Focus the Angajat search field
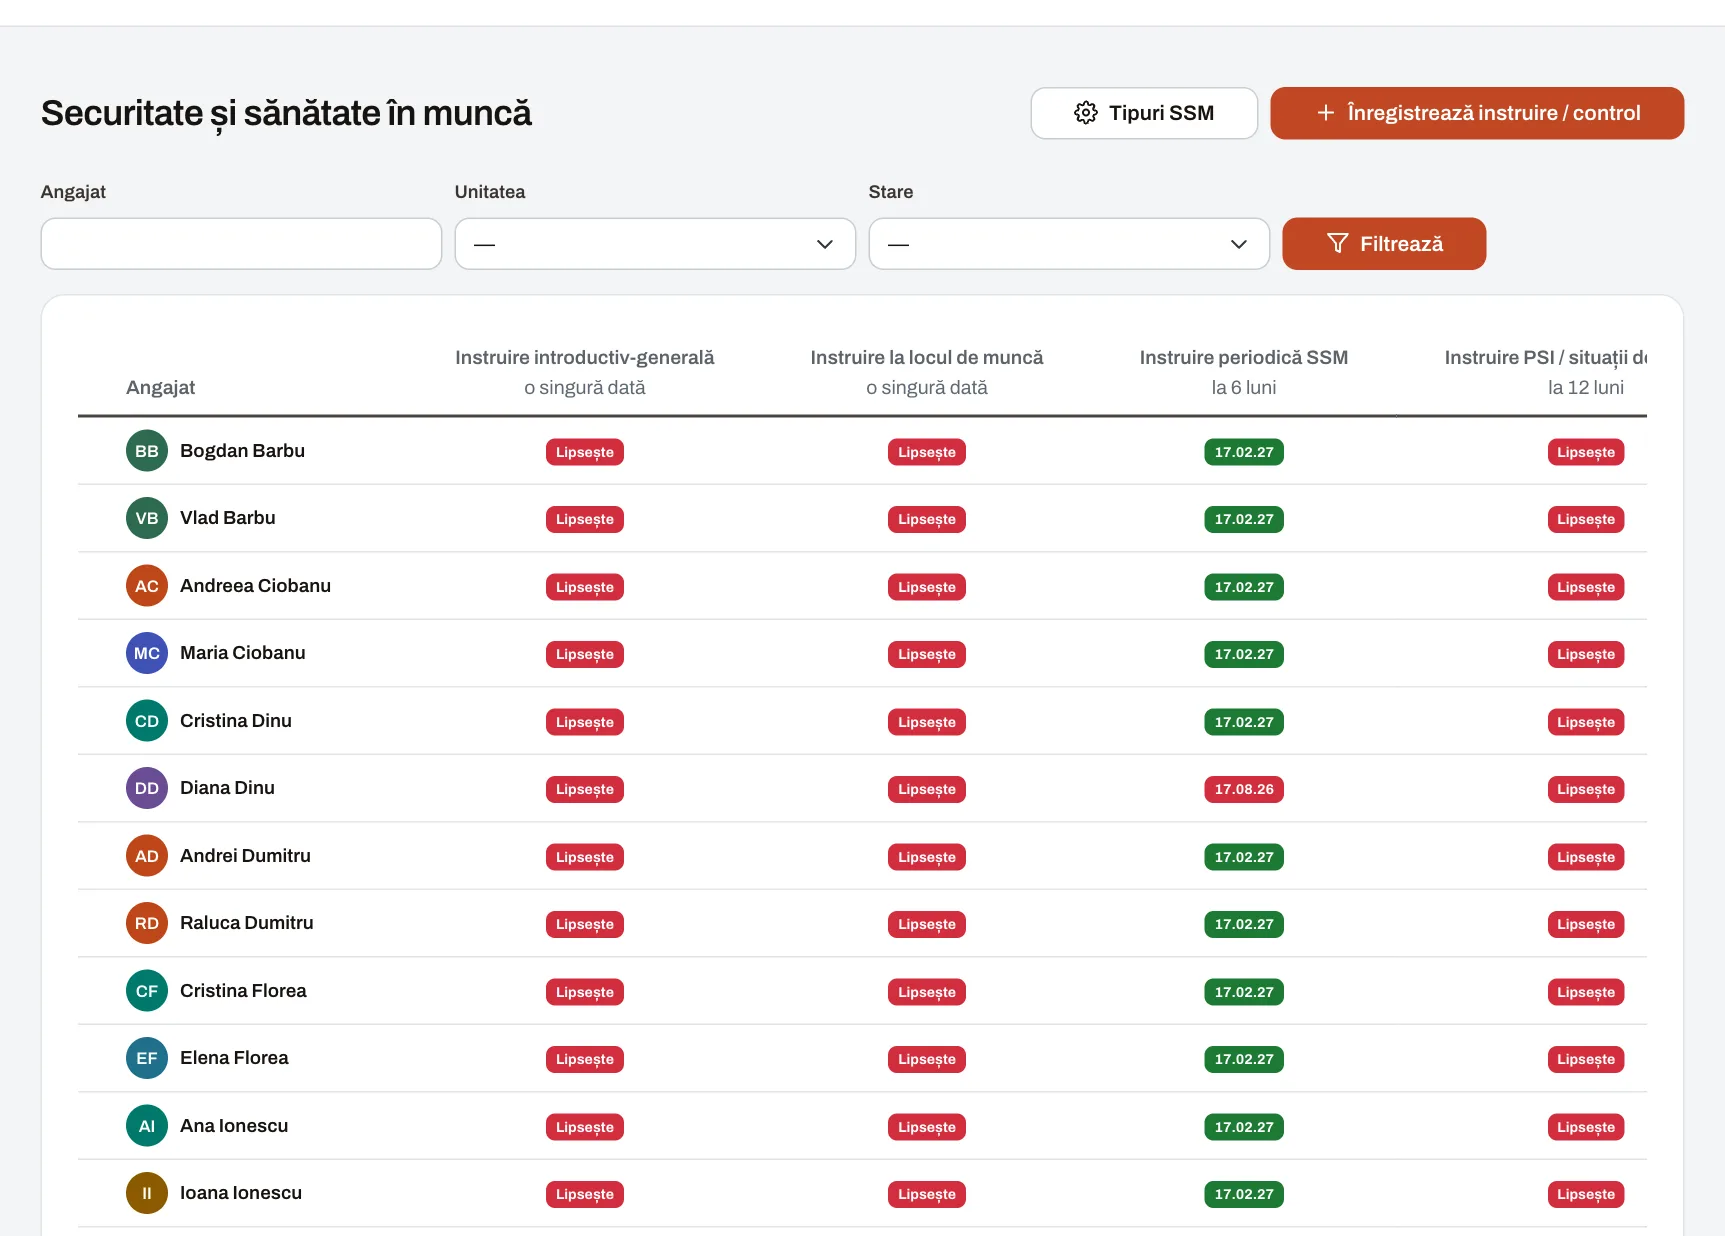Viewport: 1725px width, 1236px height. (241, 244)
